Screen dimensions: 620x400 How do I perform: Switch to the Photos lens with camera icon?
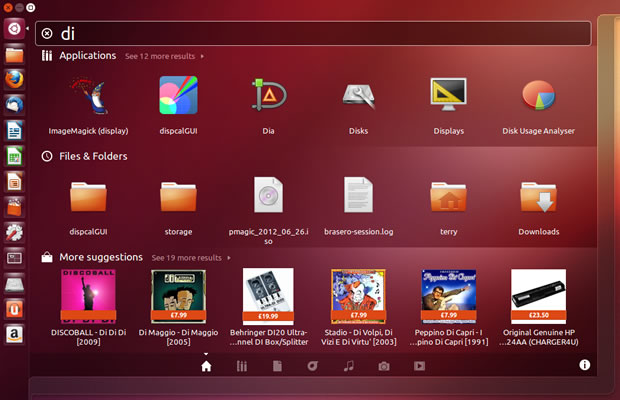point(384,366)
